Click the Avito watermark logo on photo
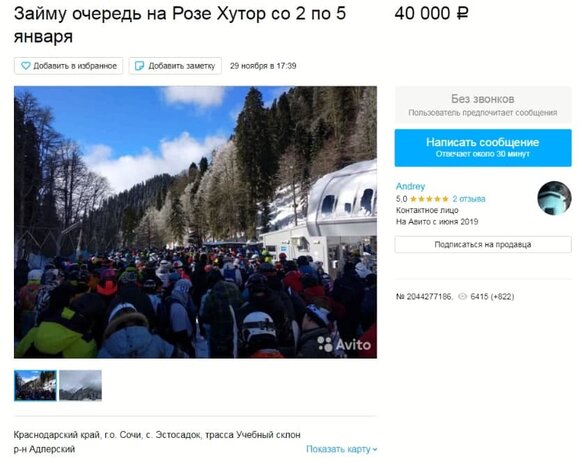 344,344
